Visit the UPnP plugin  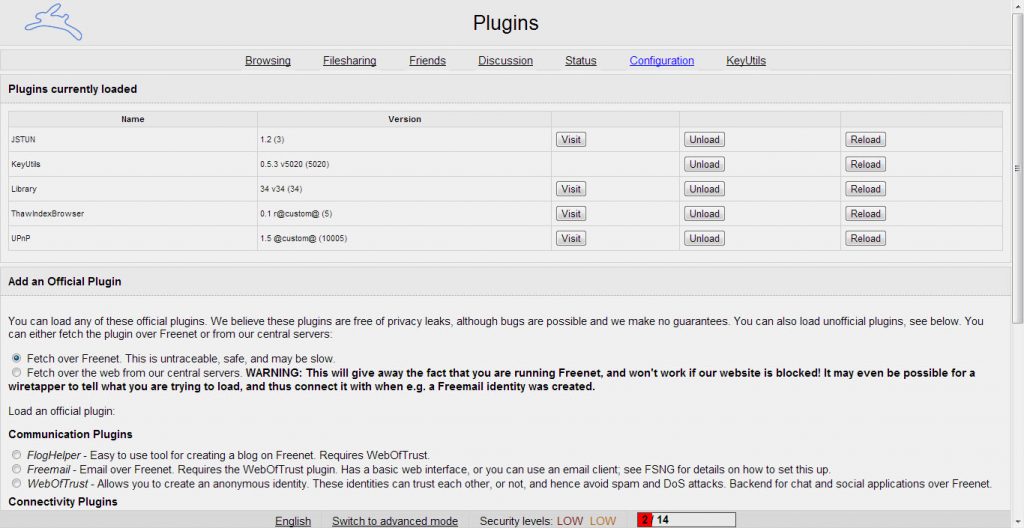571,239
